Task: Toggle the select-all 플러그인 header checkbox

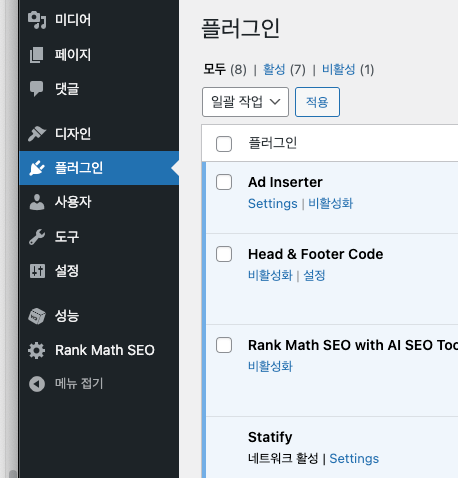Action: click(x=224, y=144)
